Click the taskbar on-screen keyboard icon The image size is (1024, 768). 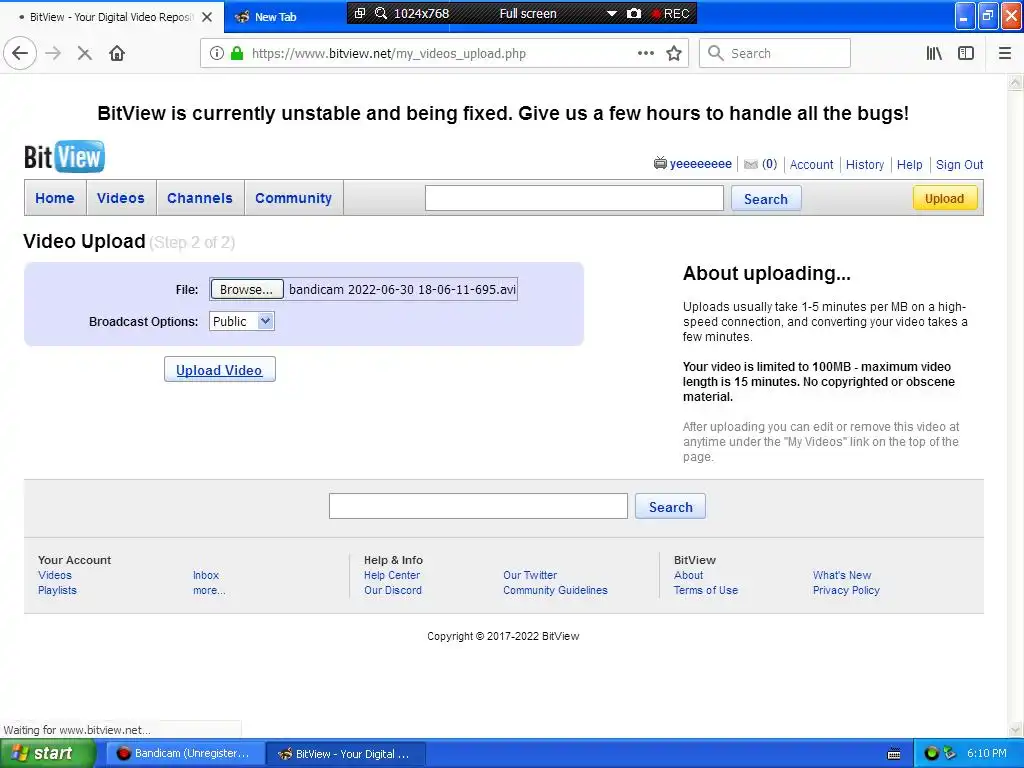[x=894, y=754]
